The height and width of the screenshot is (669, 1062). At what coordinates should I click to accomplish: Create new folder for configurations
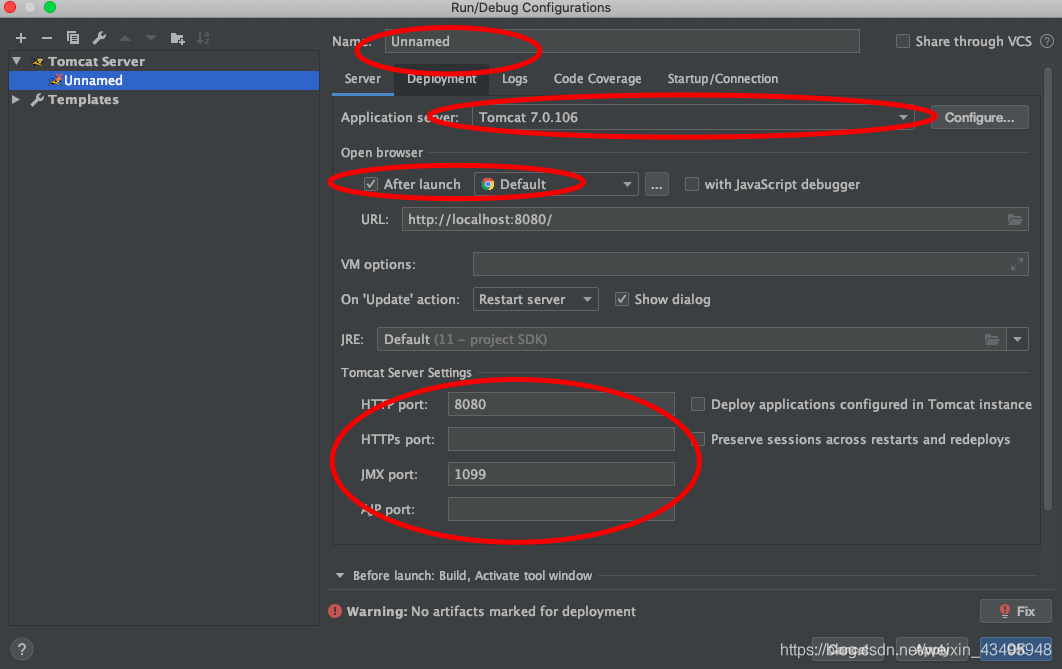click(x=177, y=38)
